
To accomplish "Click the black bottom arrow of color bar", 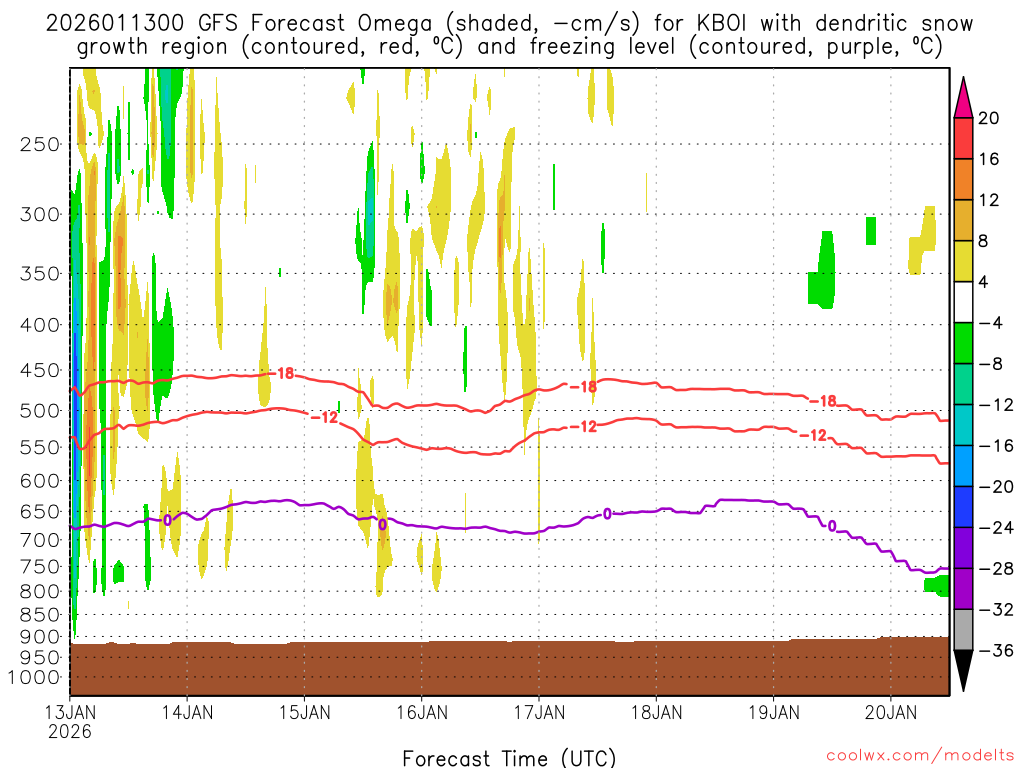I will (963, 671).
